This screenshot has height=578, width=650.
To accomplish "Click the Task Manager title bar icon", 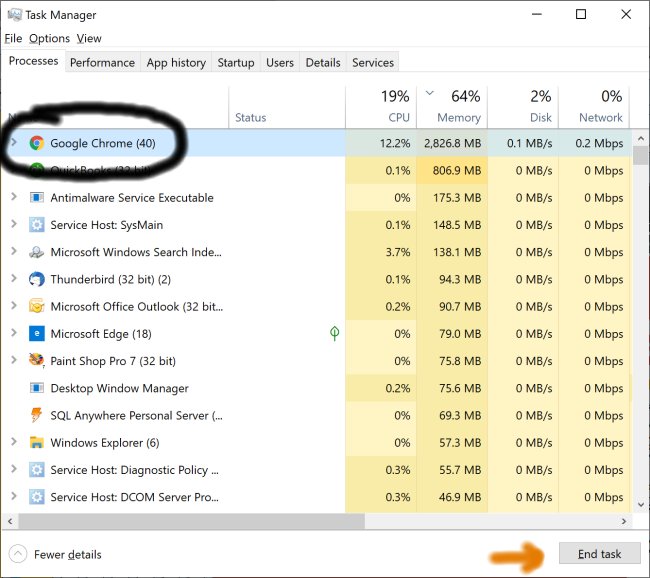I will 15,15.
